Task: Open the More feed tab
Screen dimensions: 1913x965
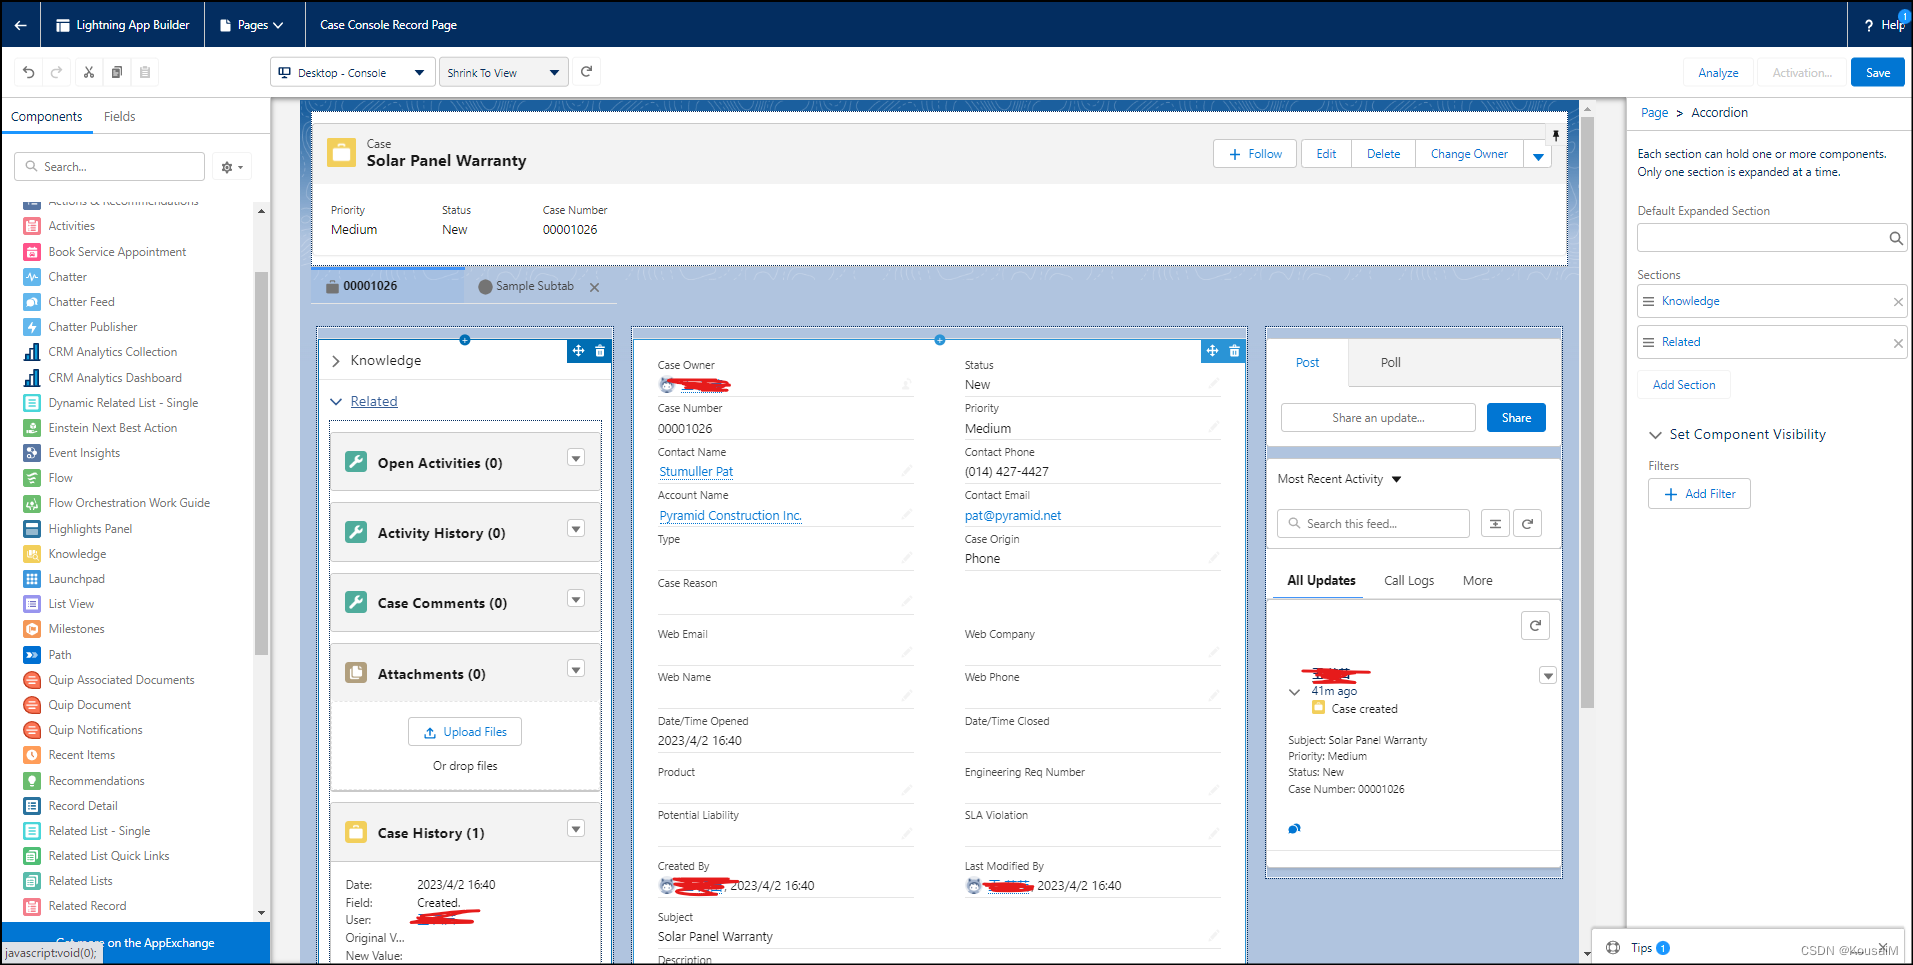Action: 1478,581
